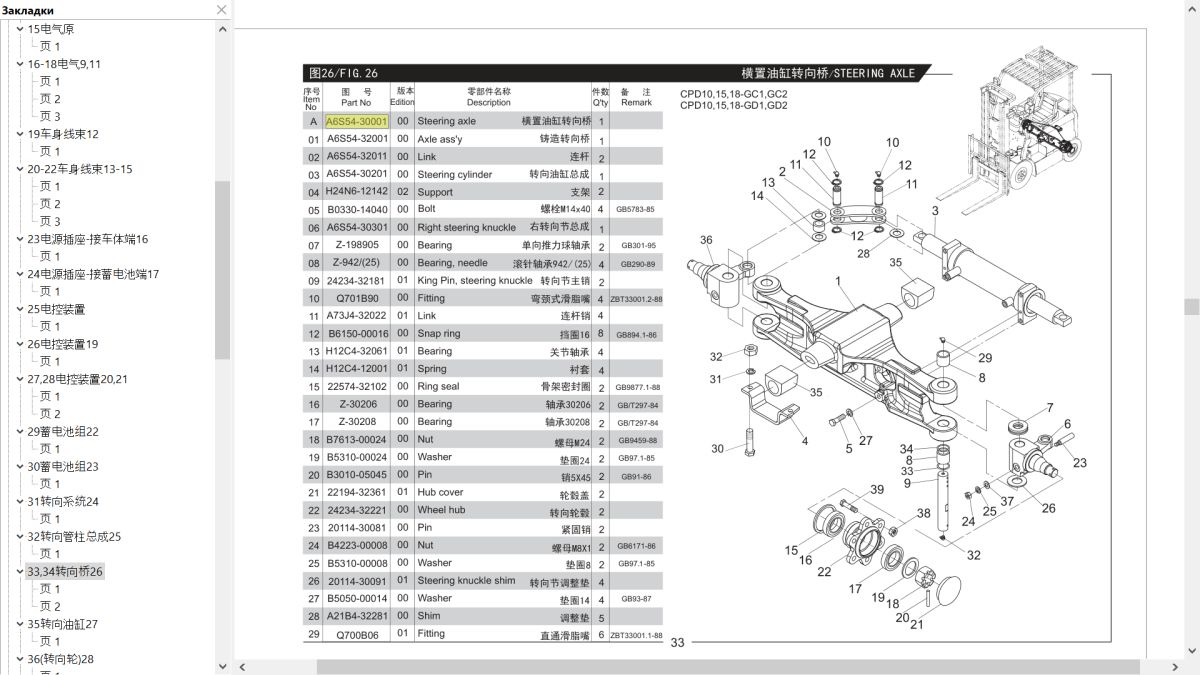
Task: Click the document horizontal scrollbar thumb
Action: 728,667
